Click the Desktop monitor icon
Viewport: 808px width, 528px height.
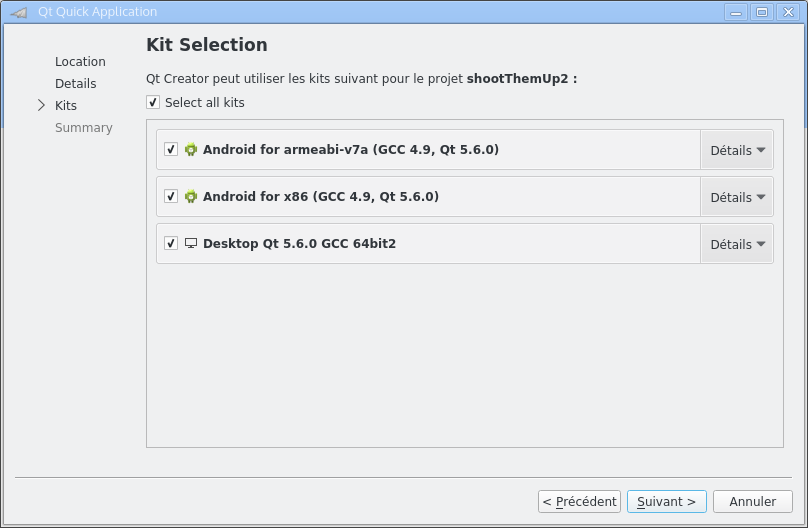pyautogui.click(x=191, y=243)
